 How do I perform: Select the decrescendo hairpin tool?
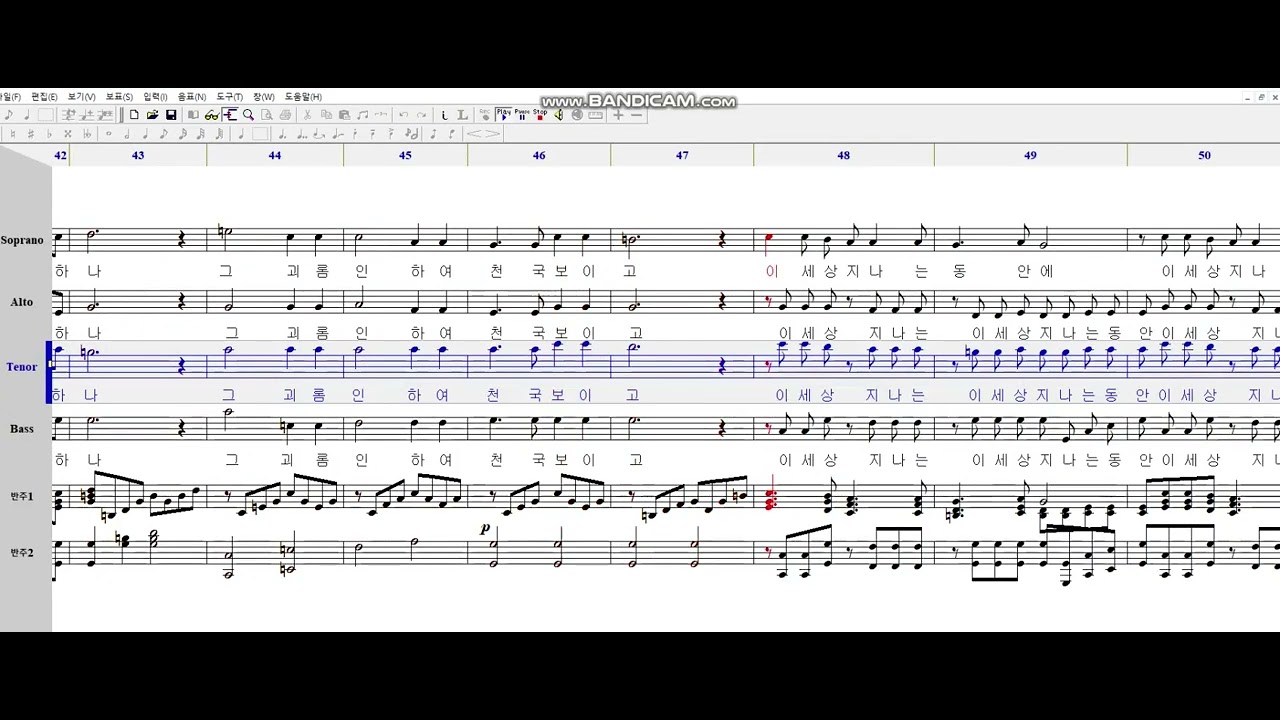click(491, 134)
